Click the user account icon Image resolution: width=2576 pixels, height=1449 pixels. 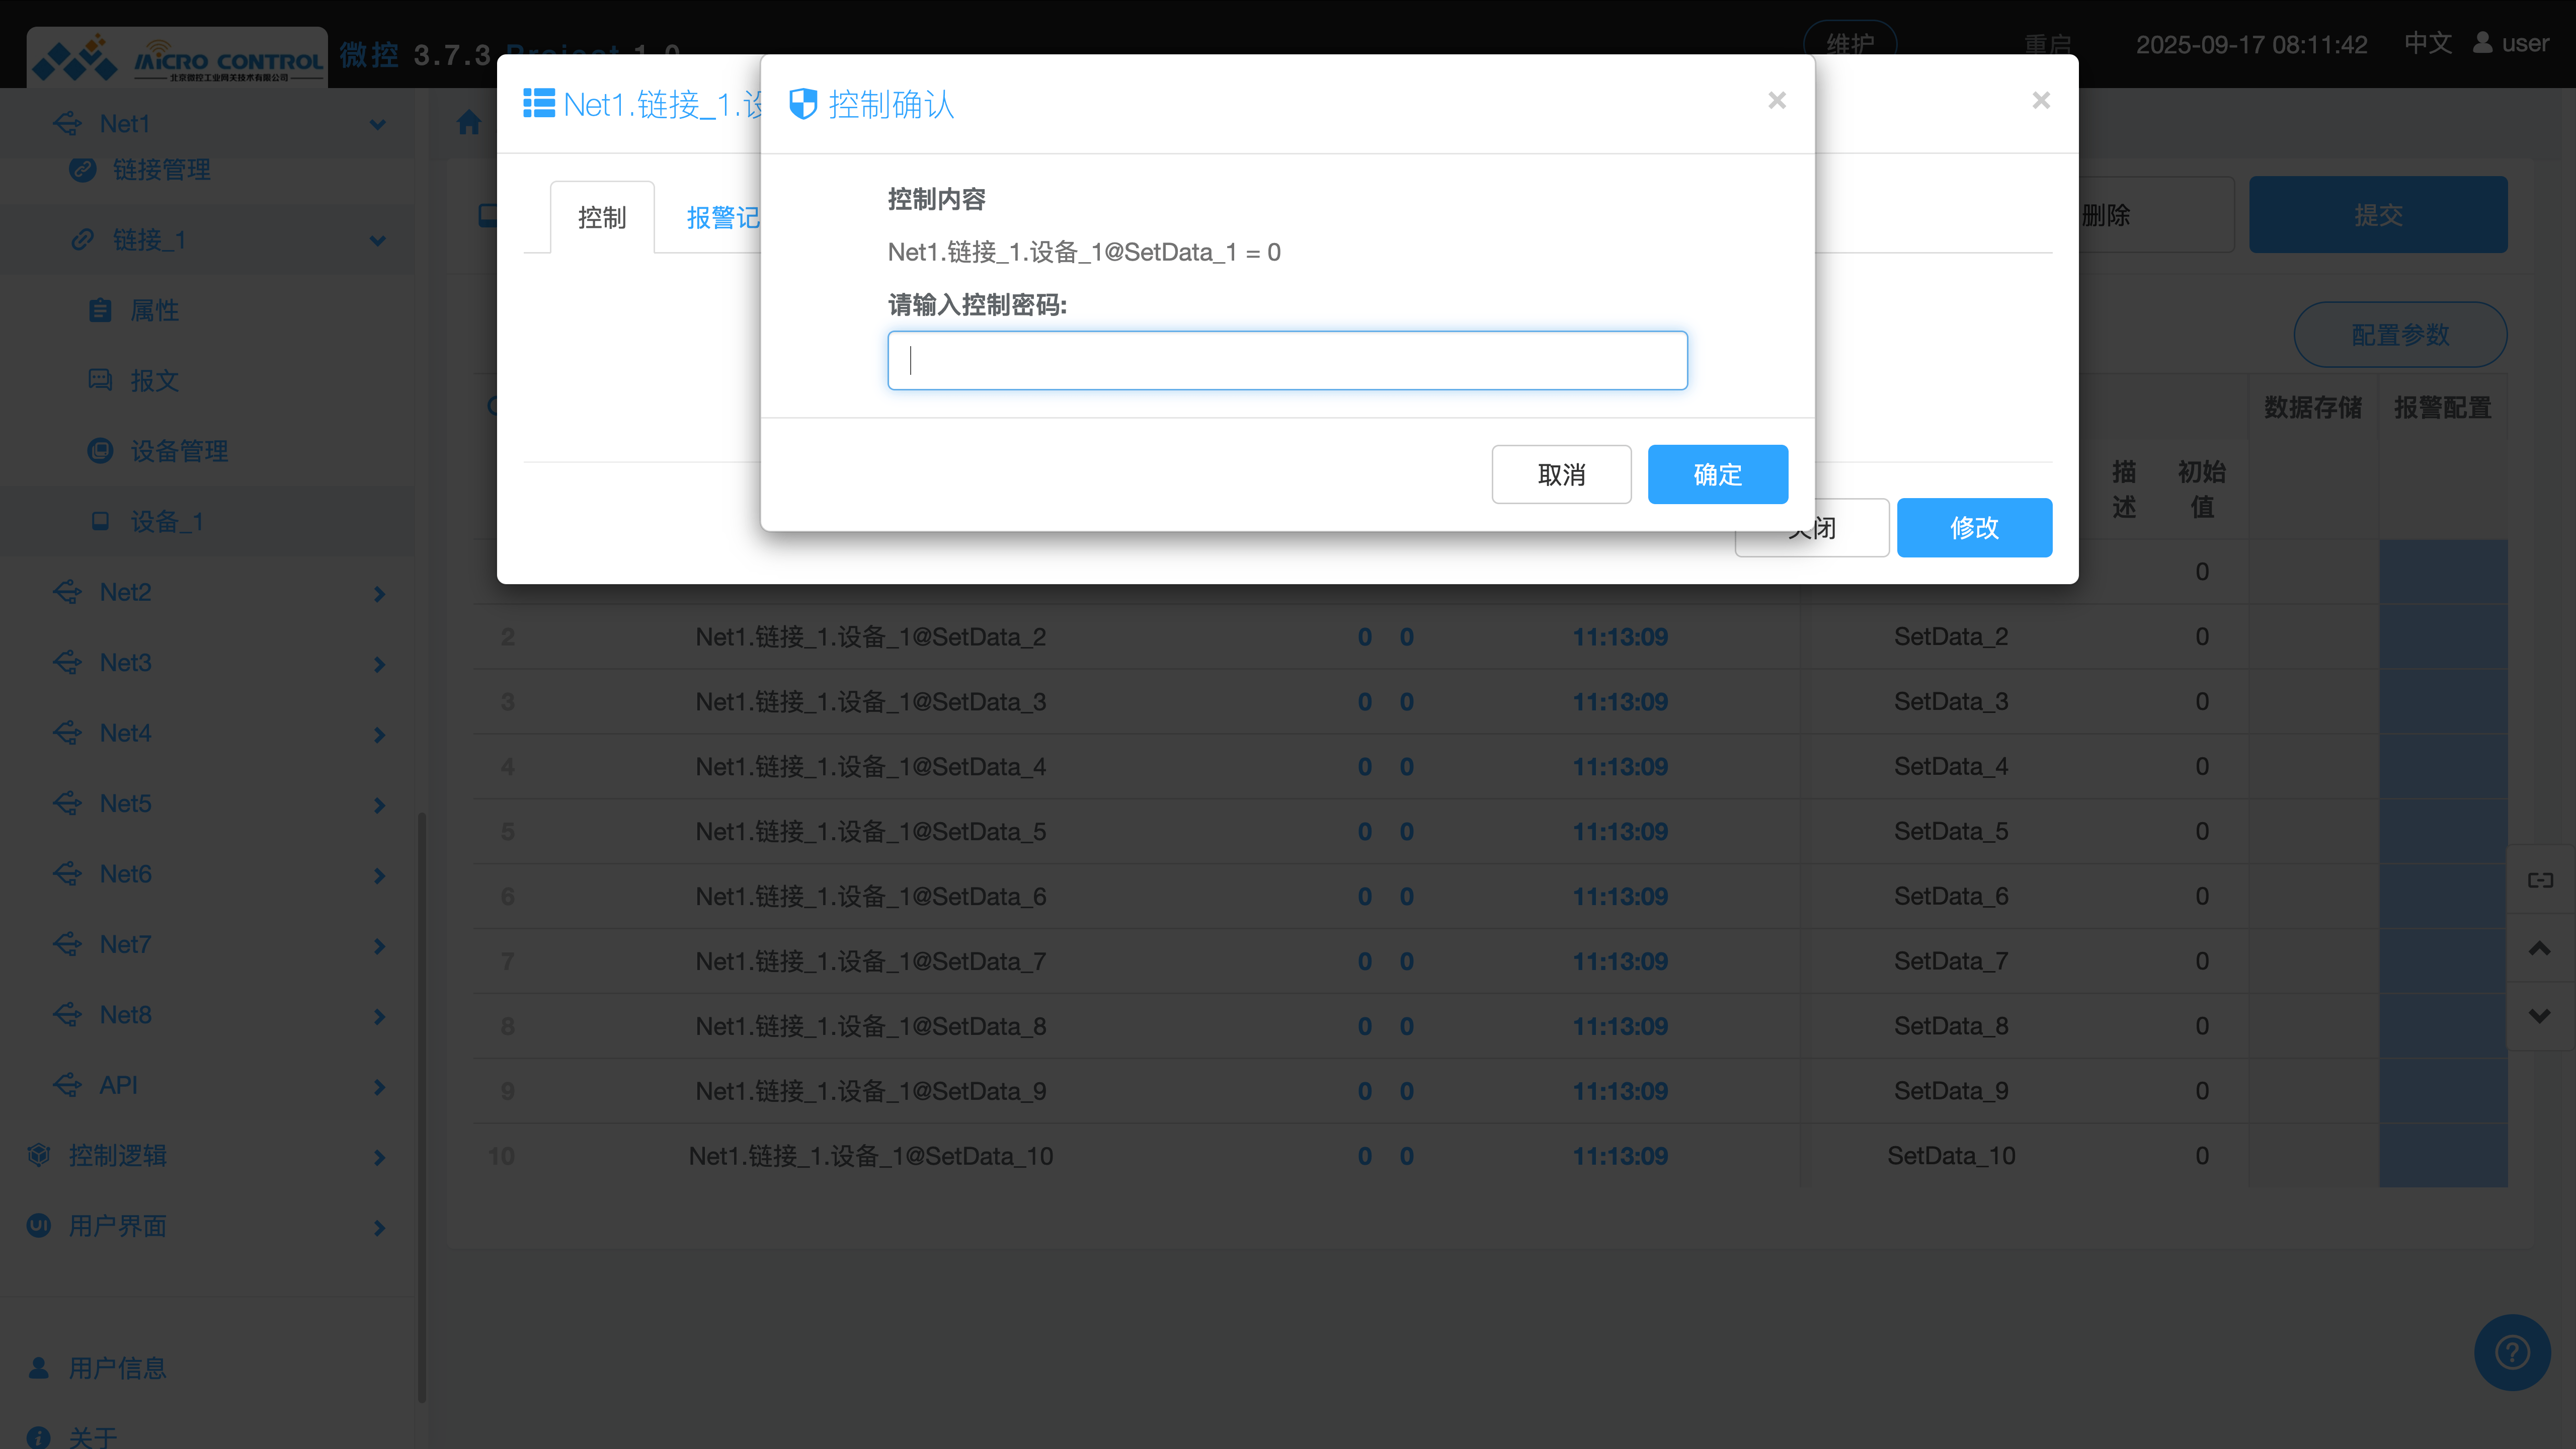pyautogui.click(x=2483, y=43)
